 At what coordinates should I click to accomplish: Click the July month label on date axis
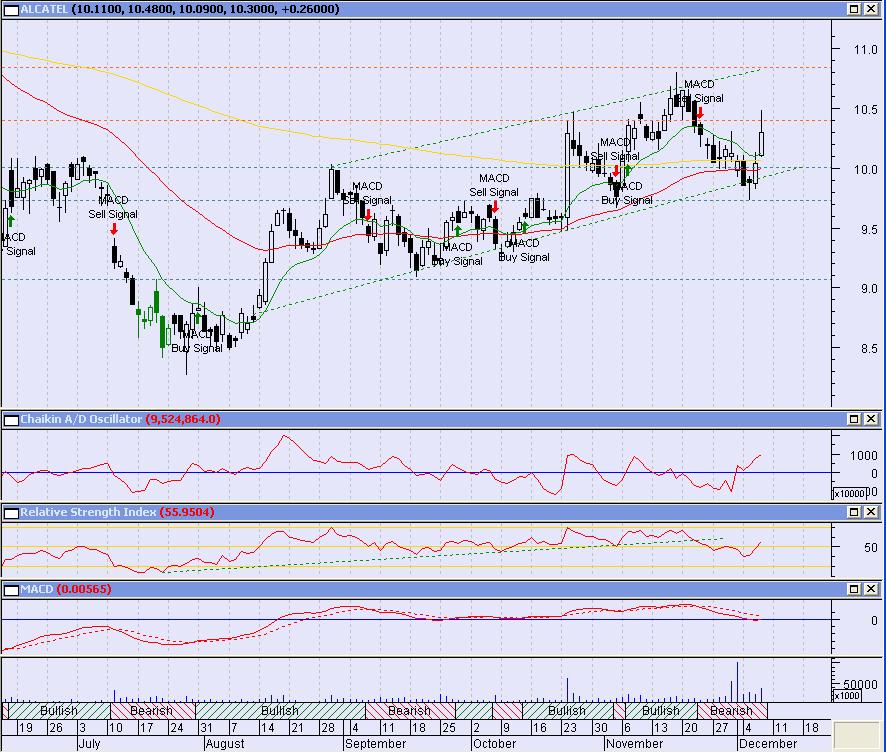(89, 744)
